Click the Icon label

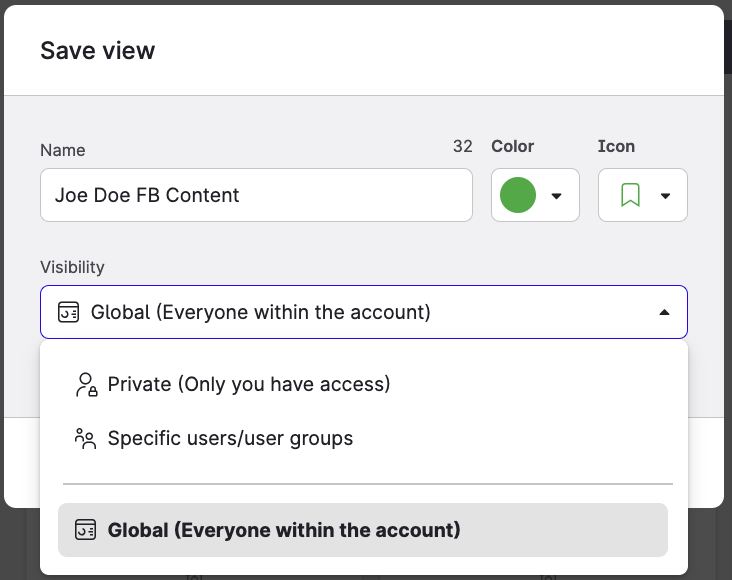616,146
